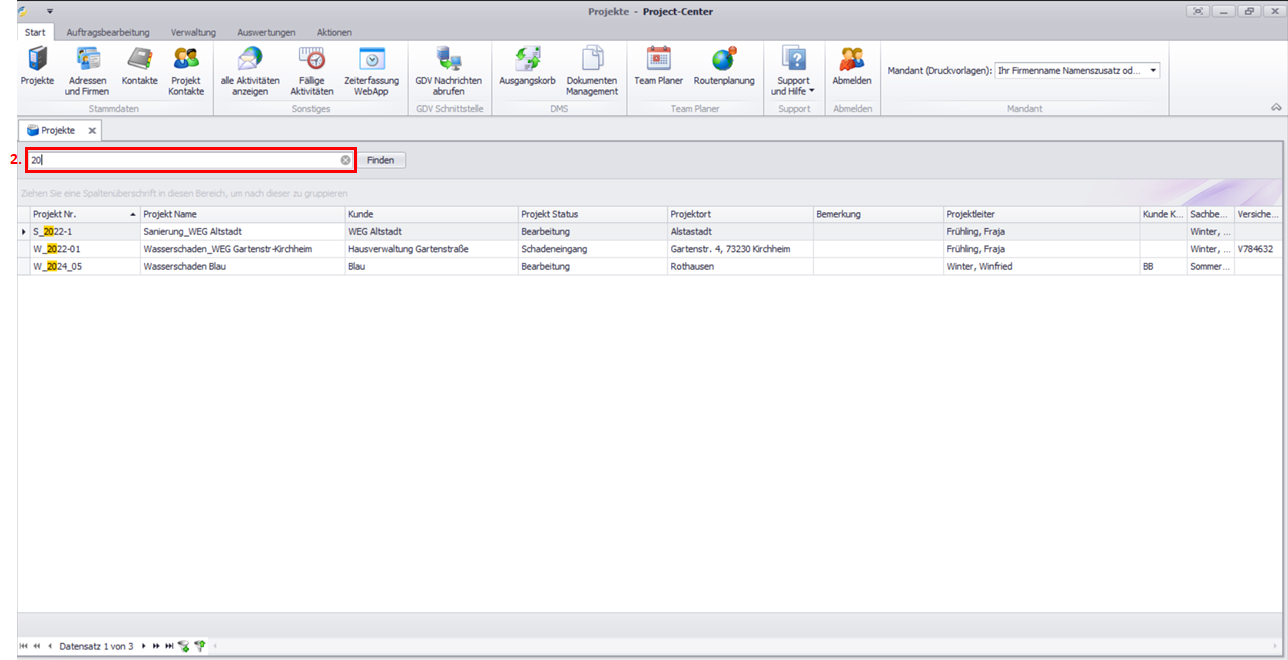The height and width of the screenshot is (660, 1288).
Task: Expand the Support und Hilfe dropdown
Action: [x=793, y=72]
